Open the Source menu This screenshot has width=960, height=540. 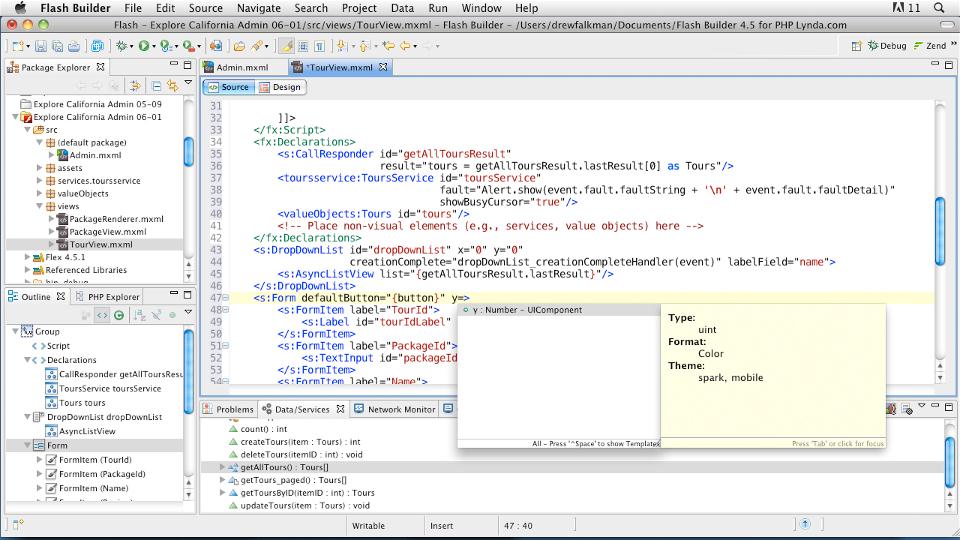click(205, 8)
